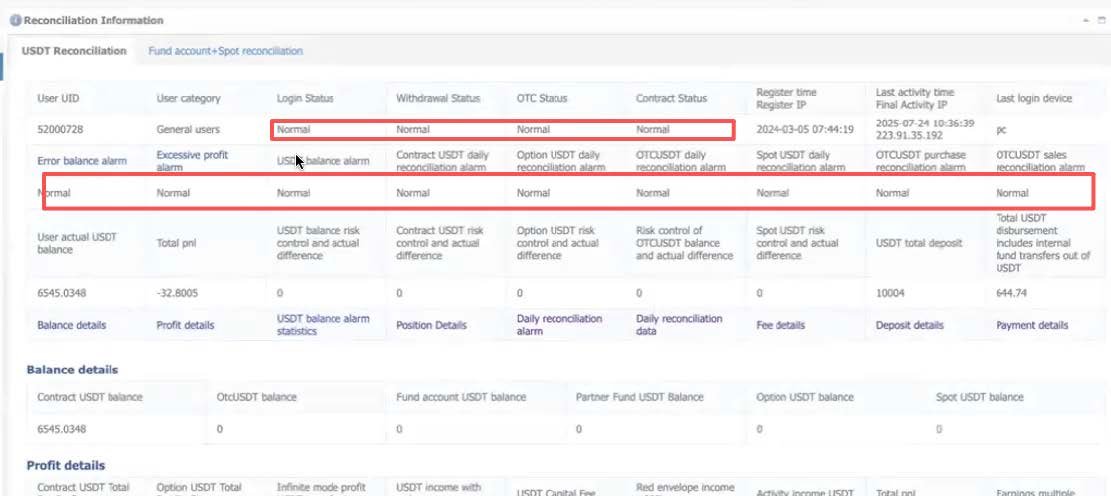Click the Daily reconciliation alarm link

click(559, 325)
